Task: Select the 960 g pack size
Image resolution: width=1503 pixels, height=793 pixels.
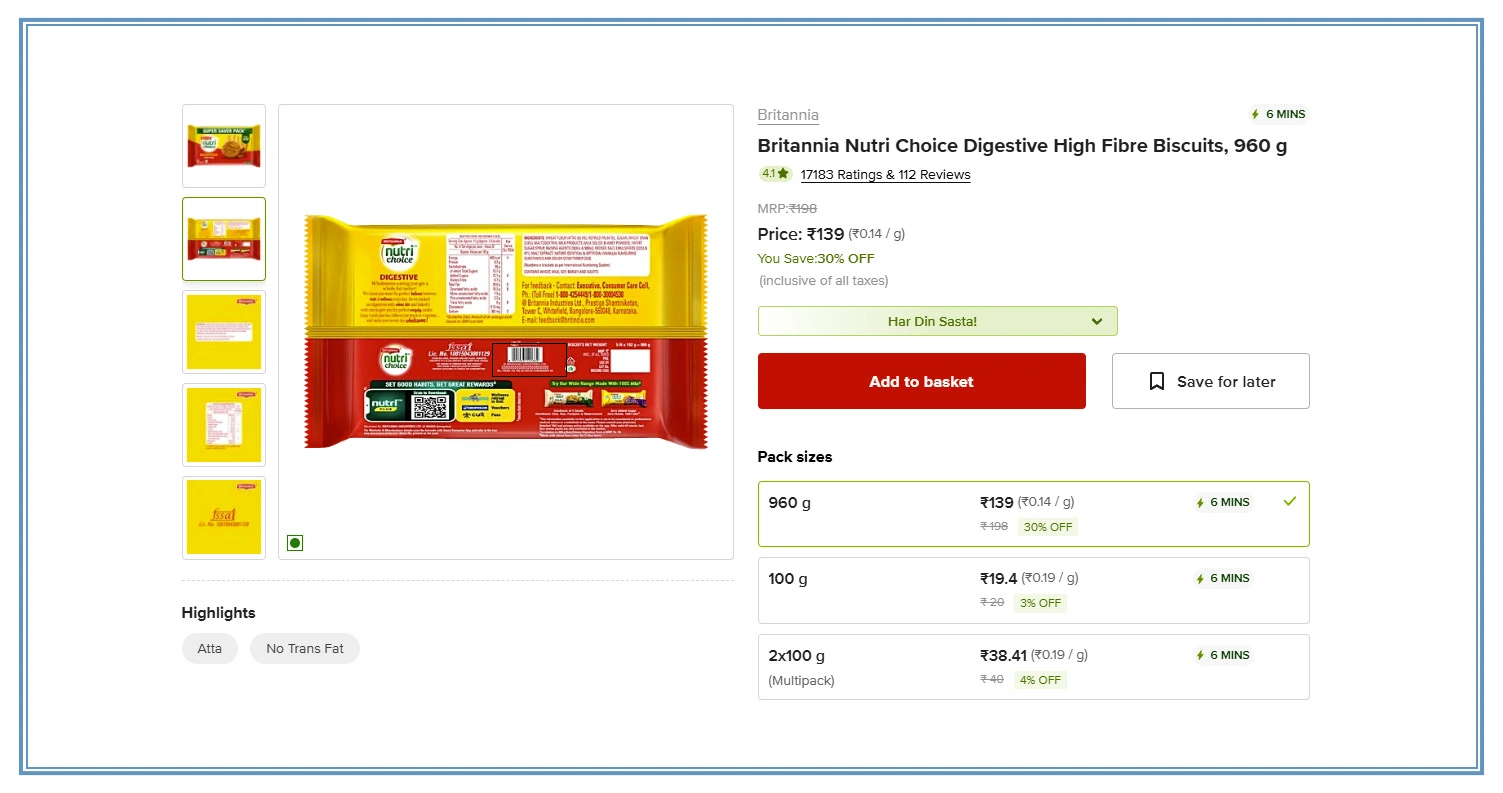Action: pyautogui.click(x=1033, y=514)
